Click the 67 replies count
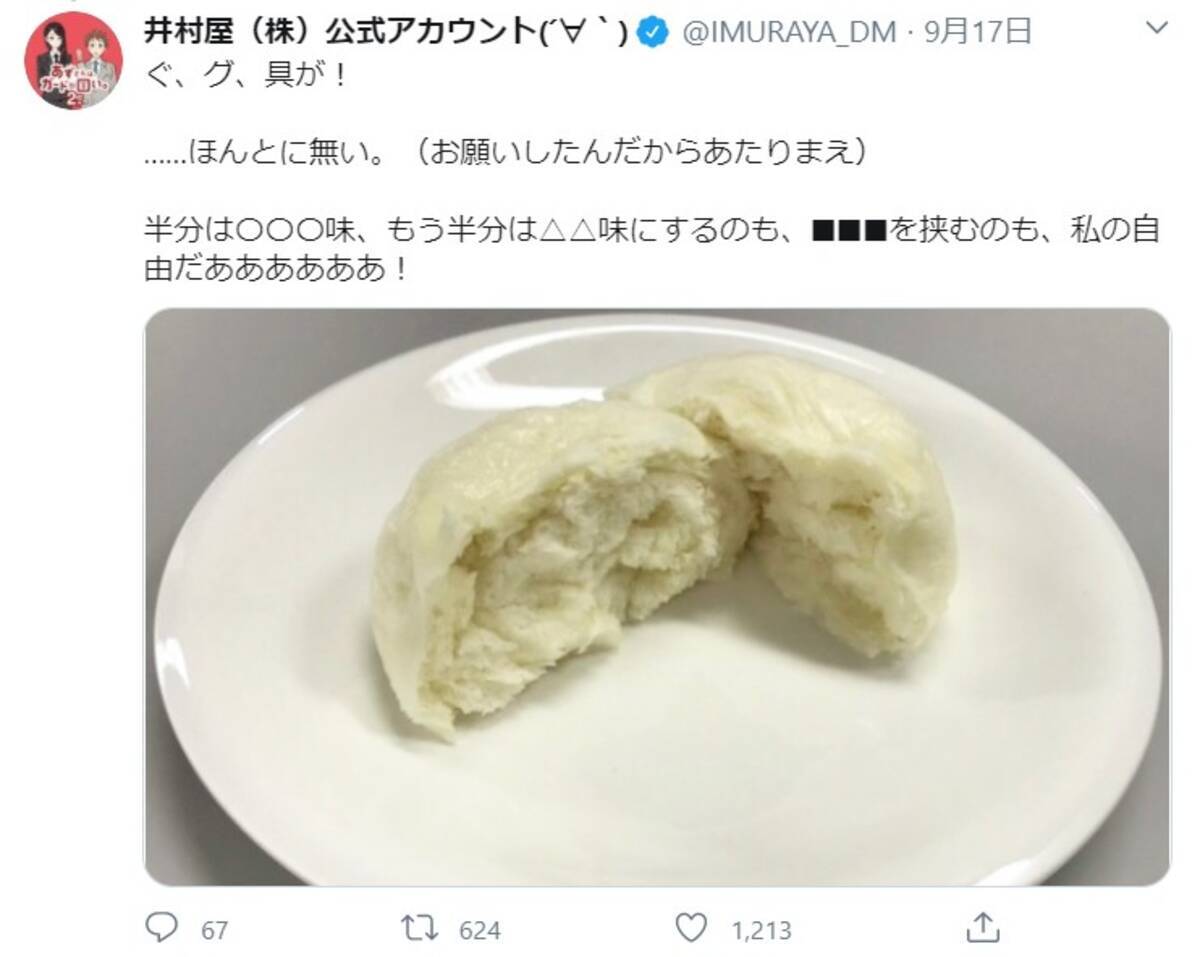This screenshot has height=957, width=1200. click(x=214, y=930)
